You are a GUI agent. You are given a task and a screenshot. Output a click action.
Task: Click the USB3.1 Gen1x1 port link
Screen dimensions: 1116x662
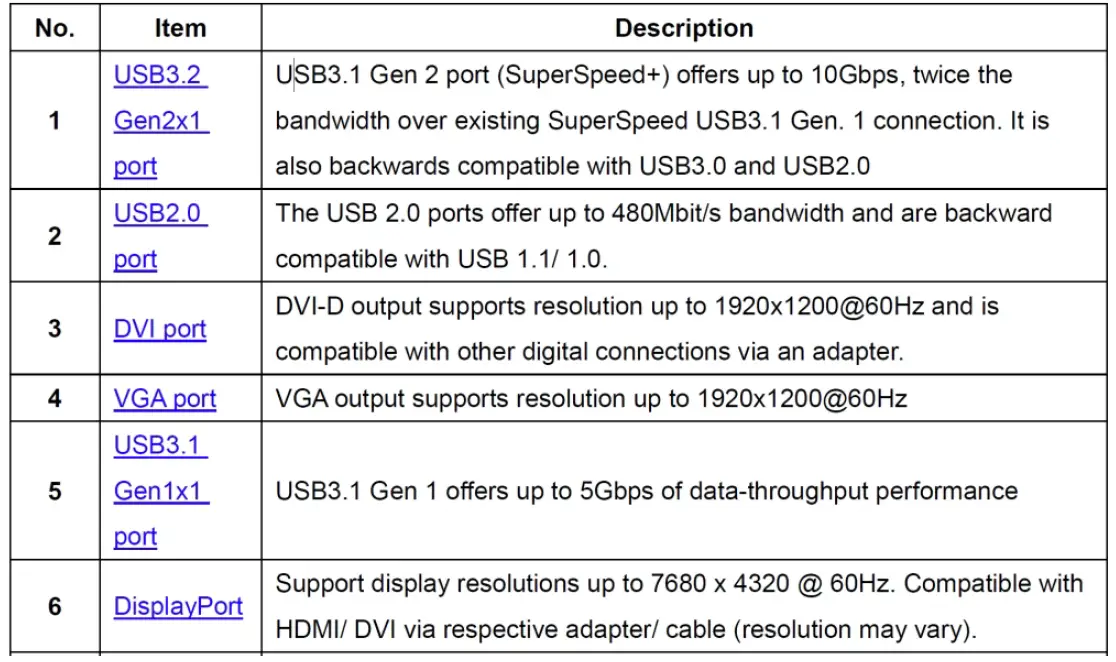coord(160,491)
